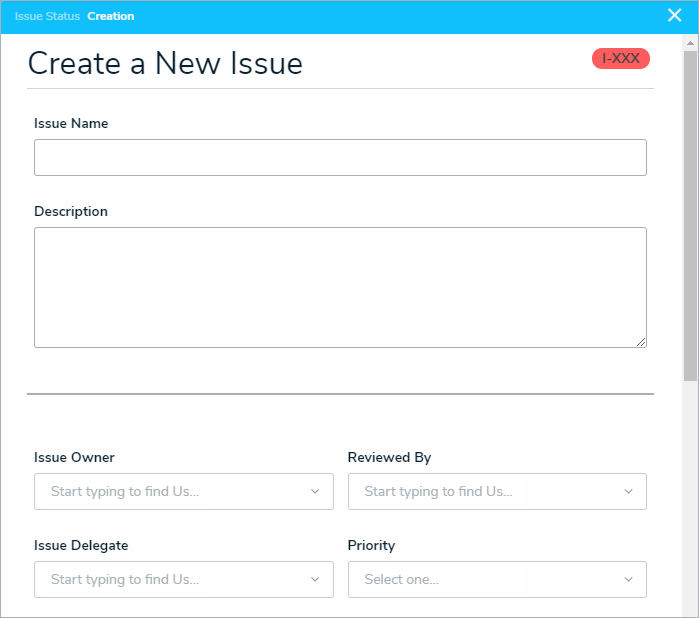Click the 'Reviewed By' field label
Image resolution: width=699 pixels, height=618 pixels.
tap(389, 458)
